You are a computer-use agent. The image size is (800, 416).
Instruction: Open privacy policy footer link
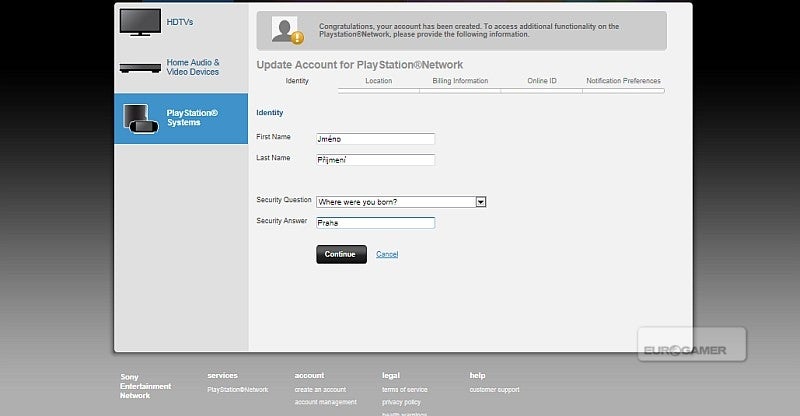402,402
